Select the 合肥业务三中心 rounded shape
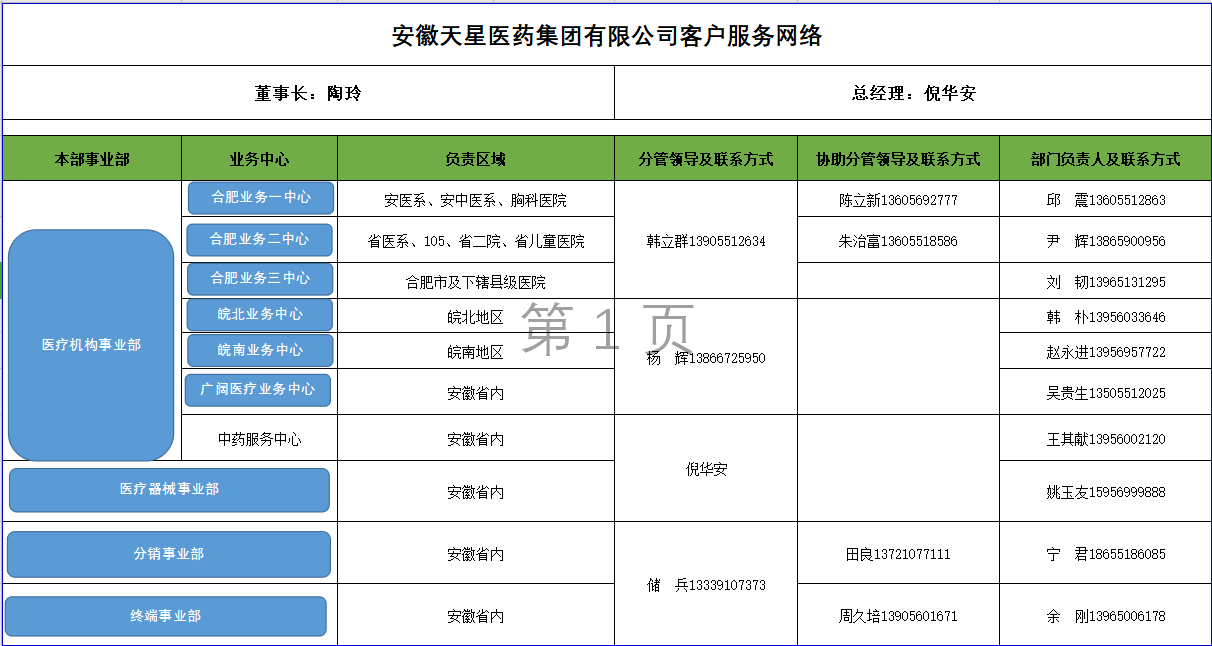This screenshot has height=646, width=1212. pos(260,278)
